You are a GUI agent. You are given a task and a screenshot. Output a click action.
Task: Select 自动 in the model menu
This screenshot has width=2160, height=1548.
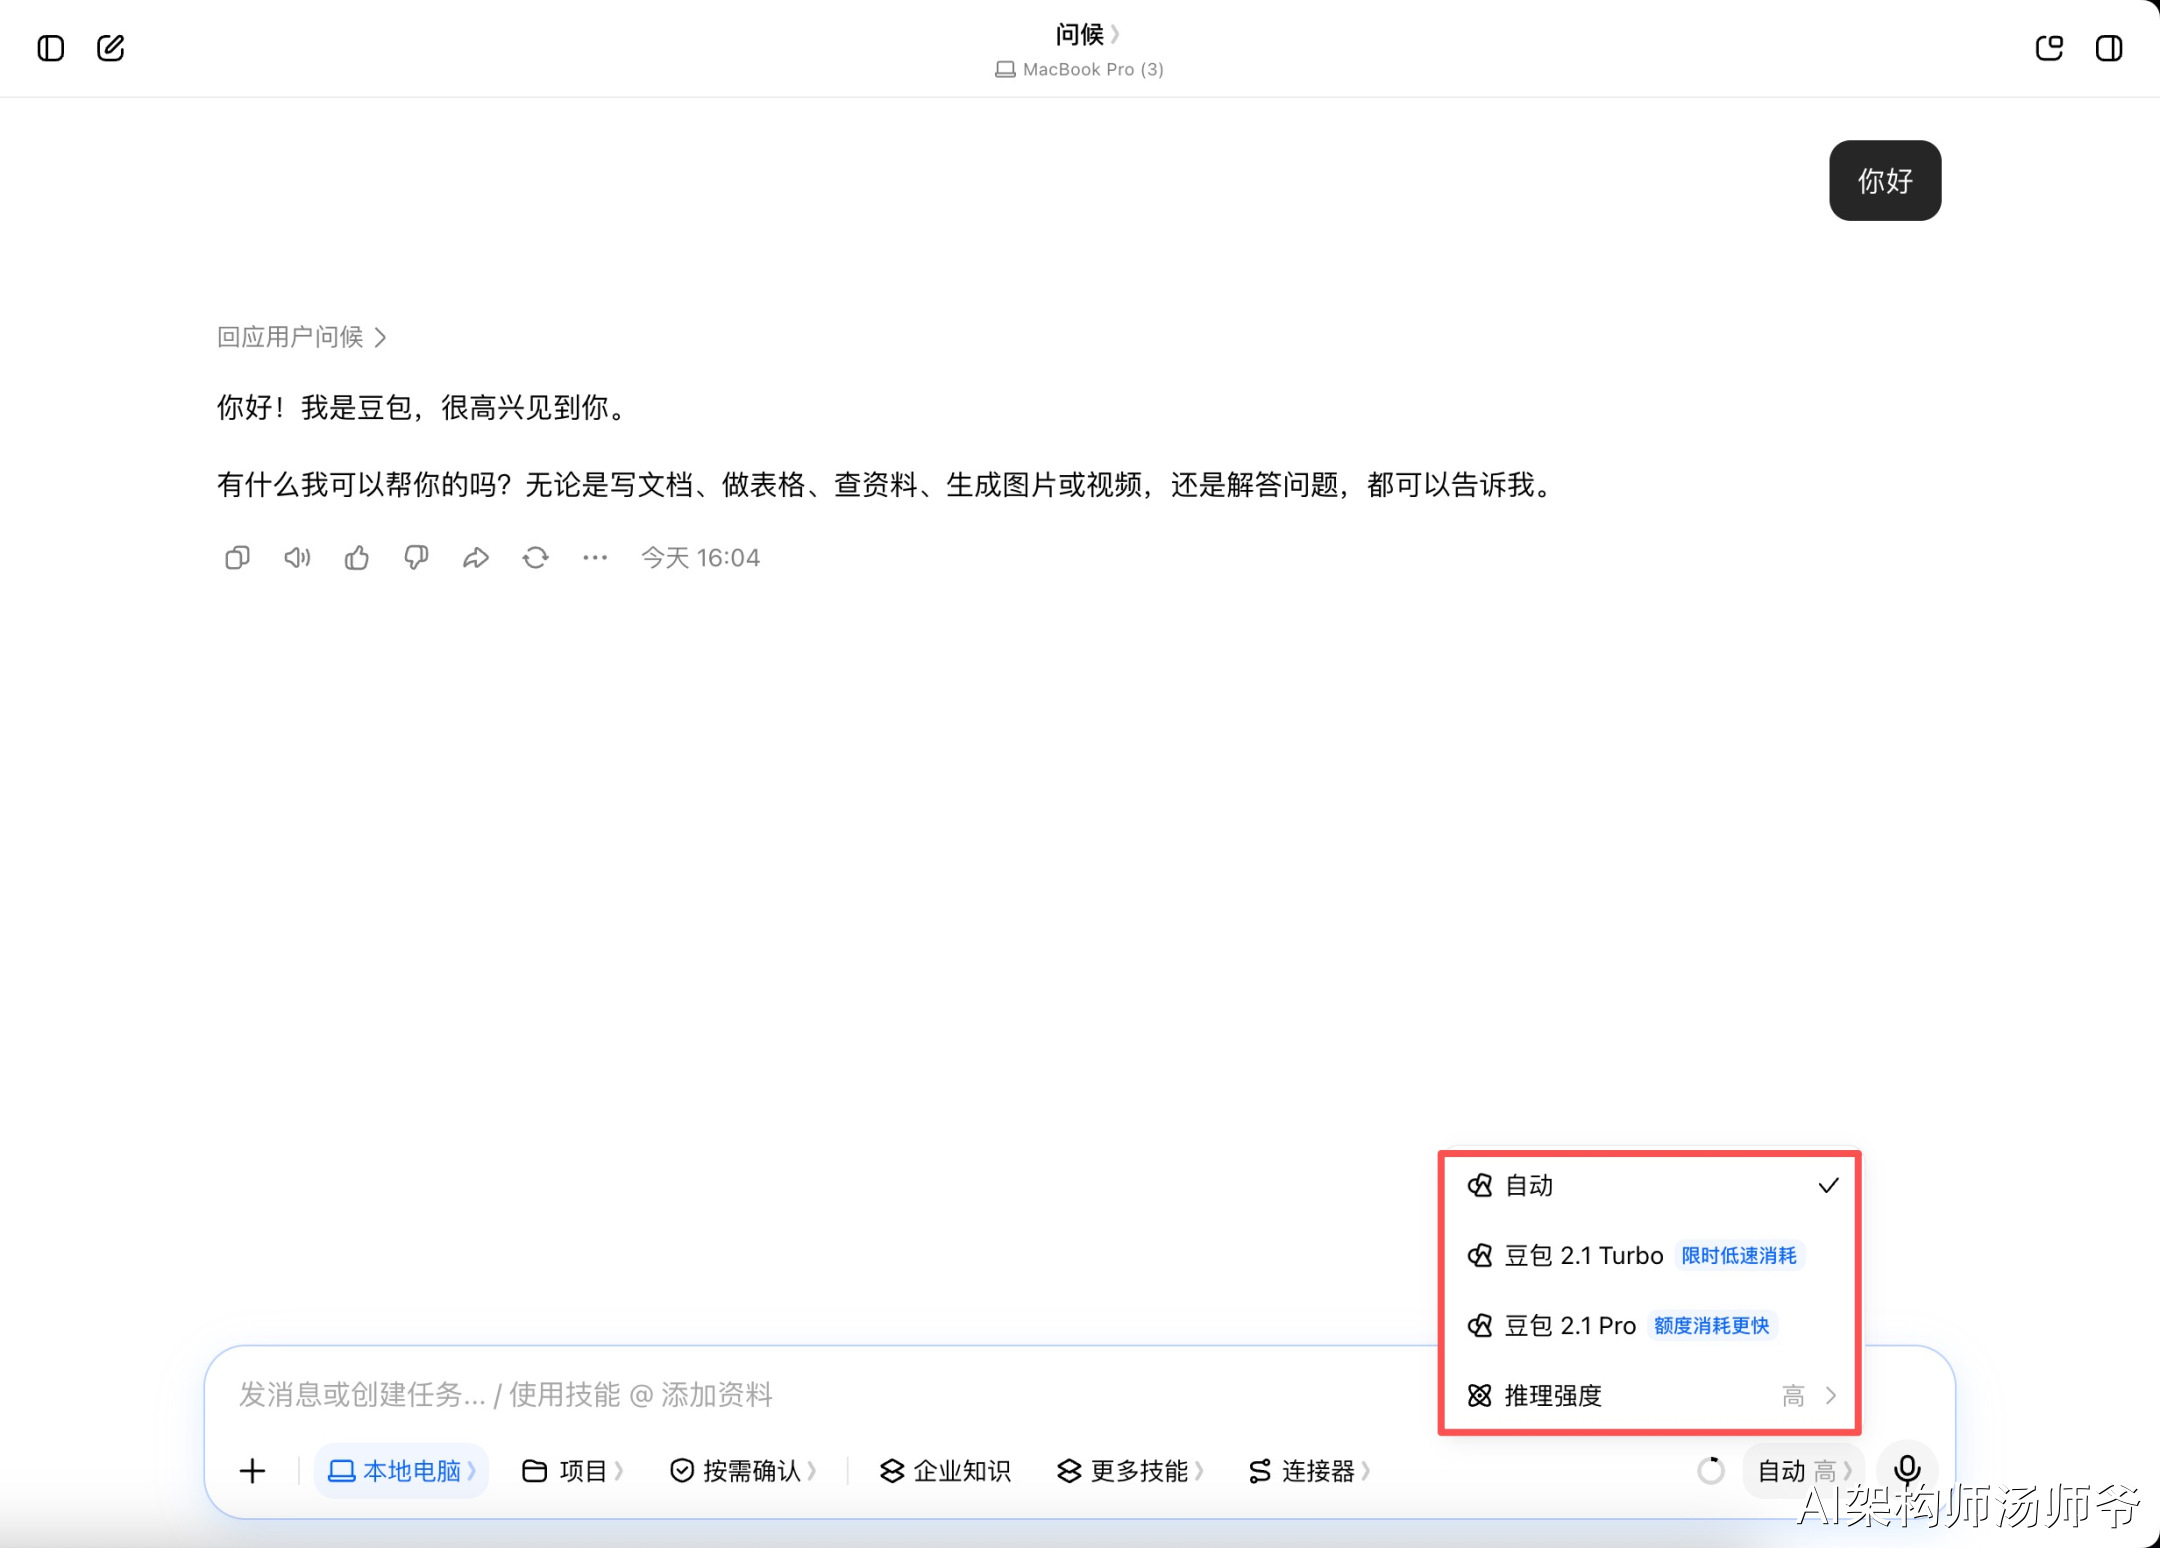pos(1650,1185)
